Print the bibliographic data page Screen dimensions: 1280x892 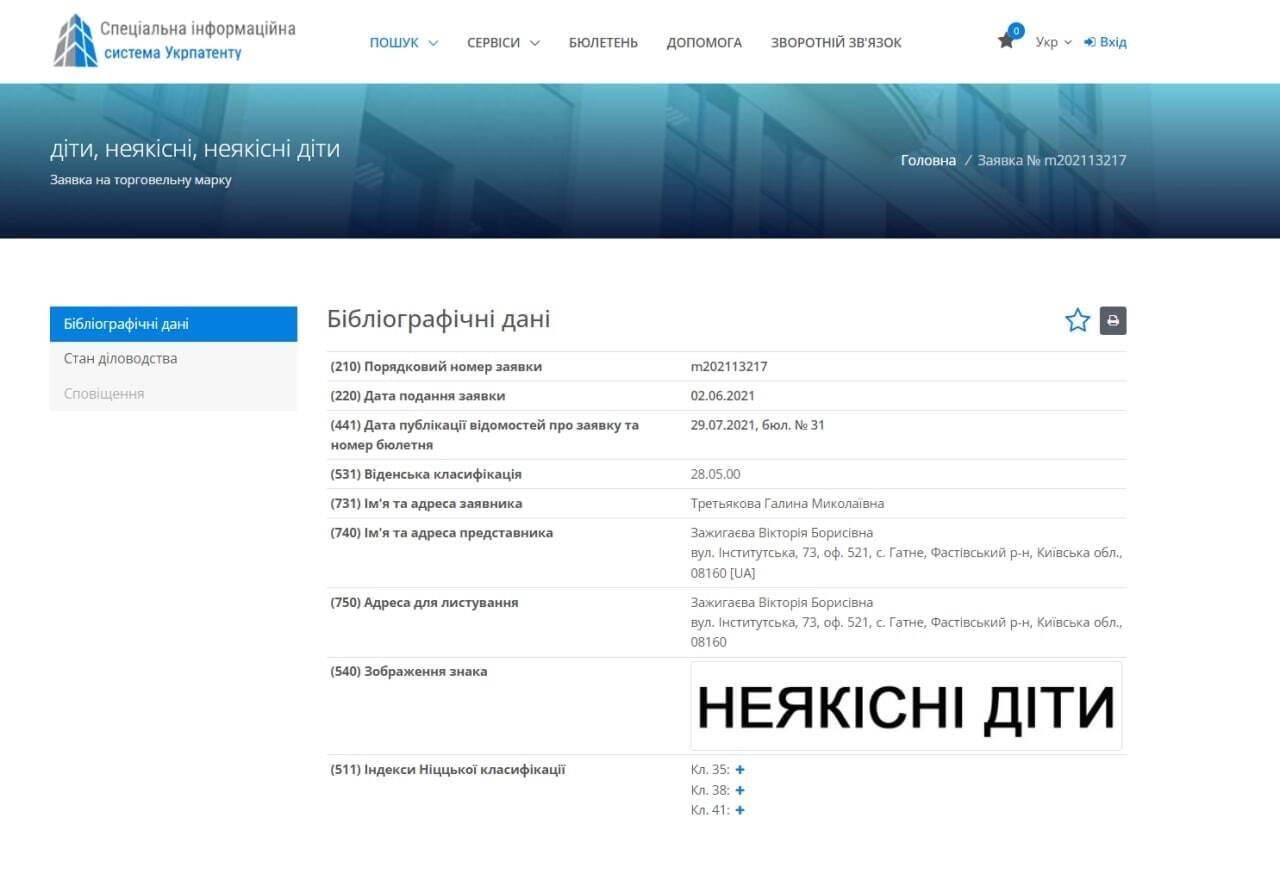point(1113,321)
